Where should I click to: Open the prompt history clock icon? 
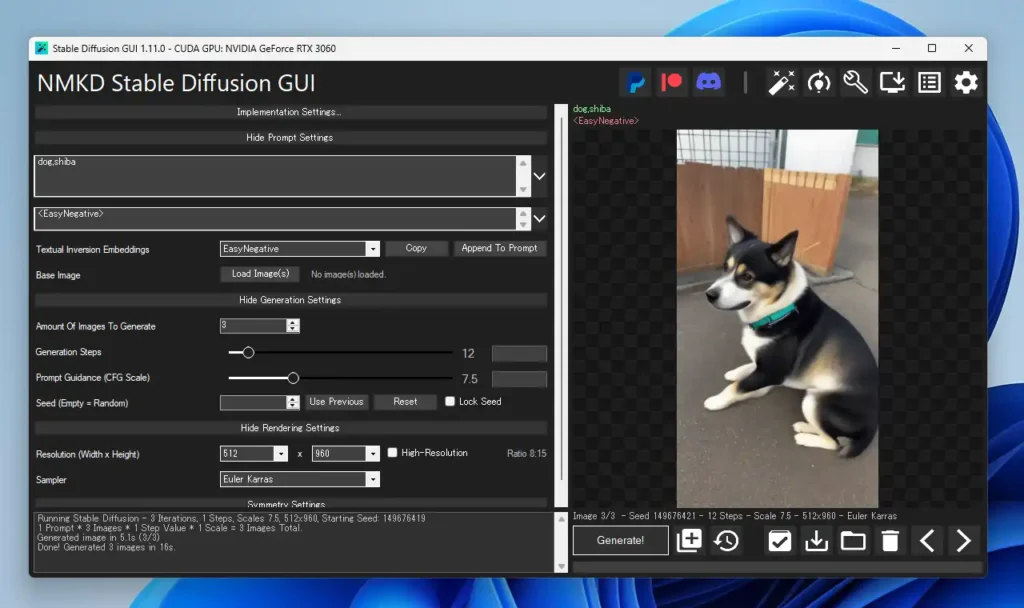tap(726, 541)
